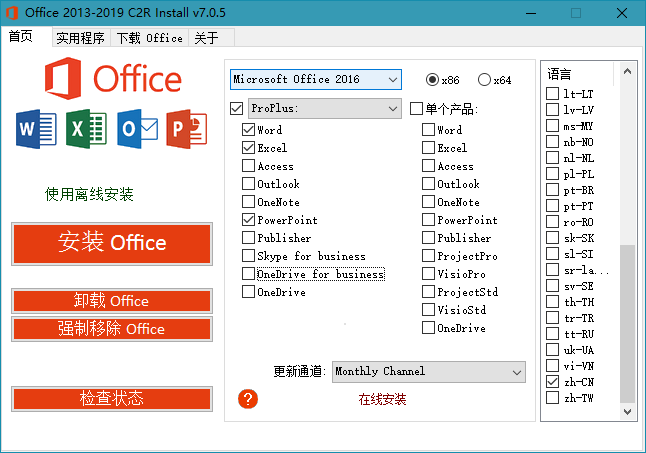
Task: Click the Excel icon in the logo area
Action: (86, 129)
